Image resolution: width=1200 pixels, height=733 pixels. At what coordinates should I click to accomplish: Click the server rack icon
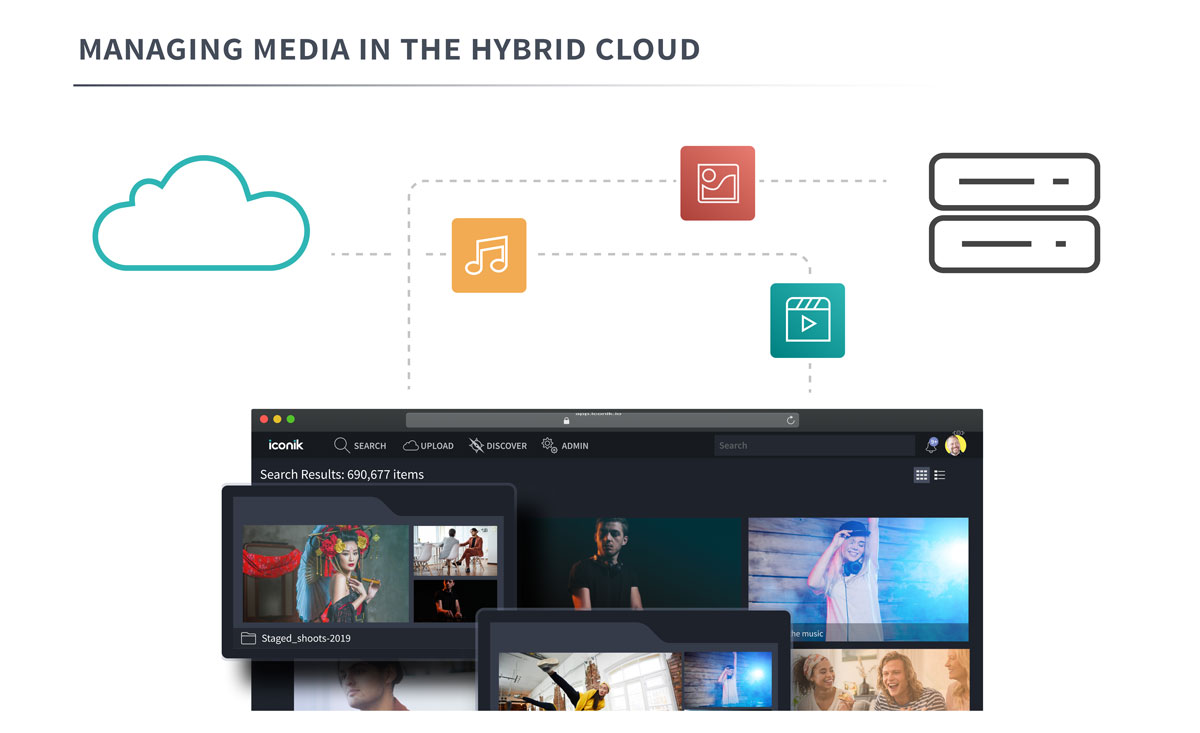(1014, 213)
